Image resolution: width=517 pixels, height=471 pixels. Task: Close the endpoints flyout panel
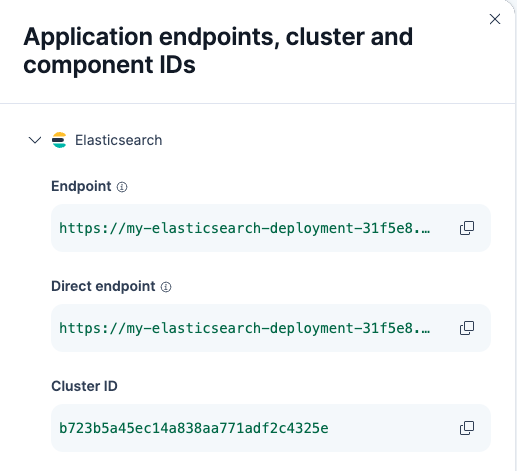point(495,19)
